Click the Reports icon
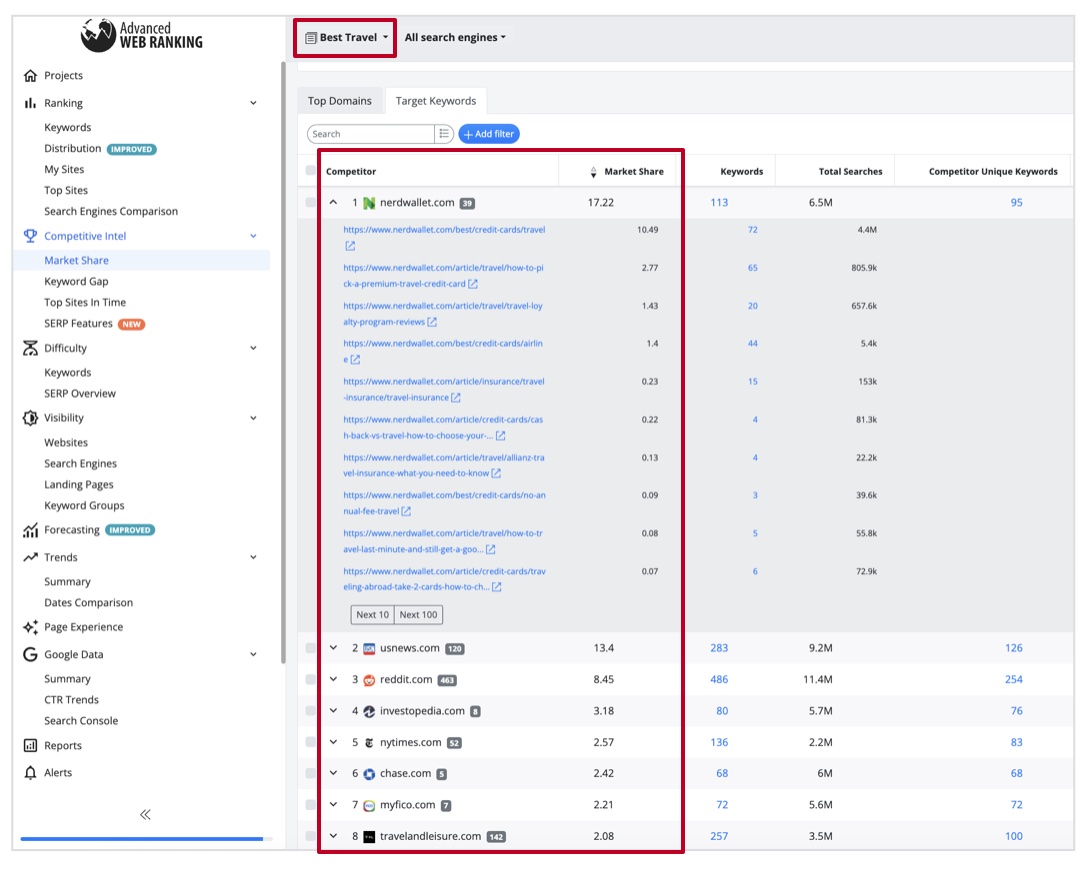Viewport: 1090px width, 870px height. pyautogui.click(x=30, y=746)
